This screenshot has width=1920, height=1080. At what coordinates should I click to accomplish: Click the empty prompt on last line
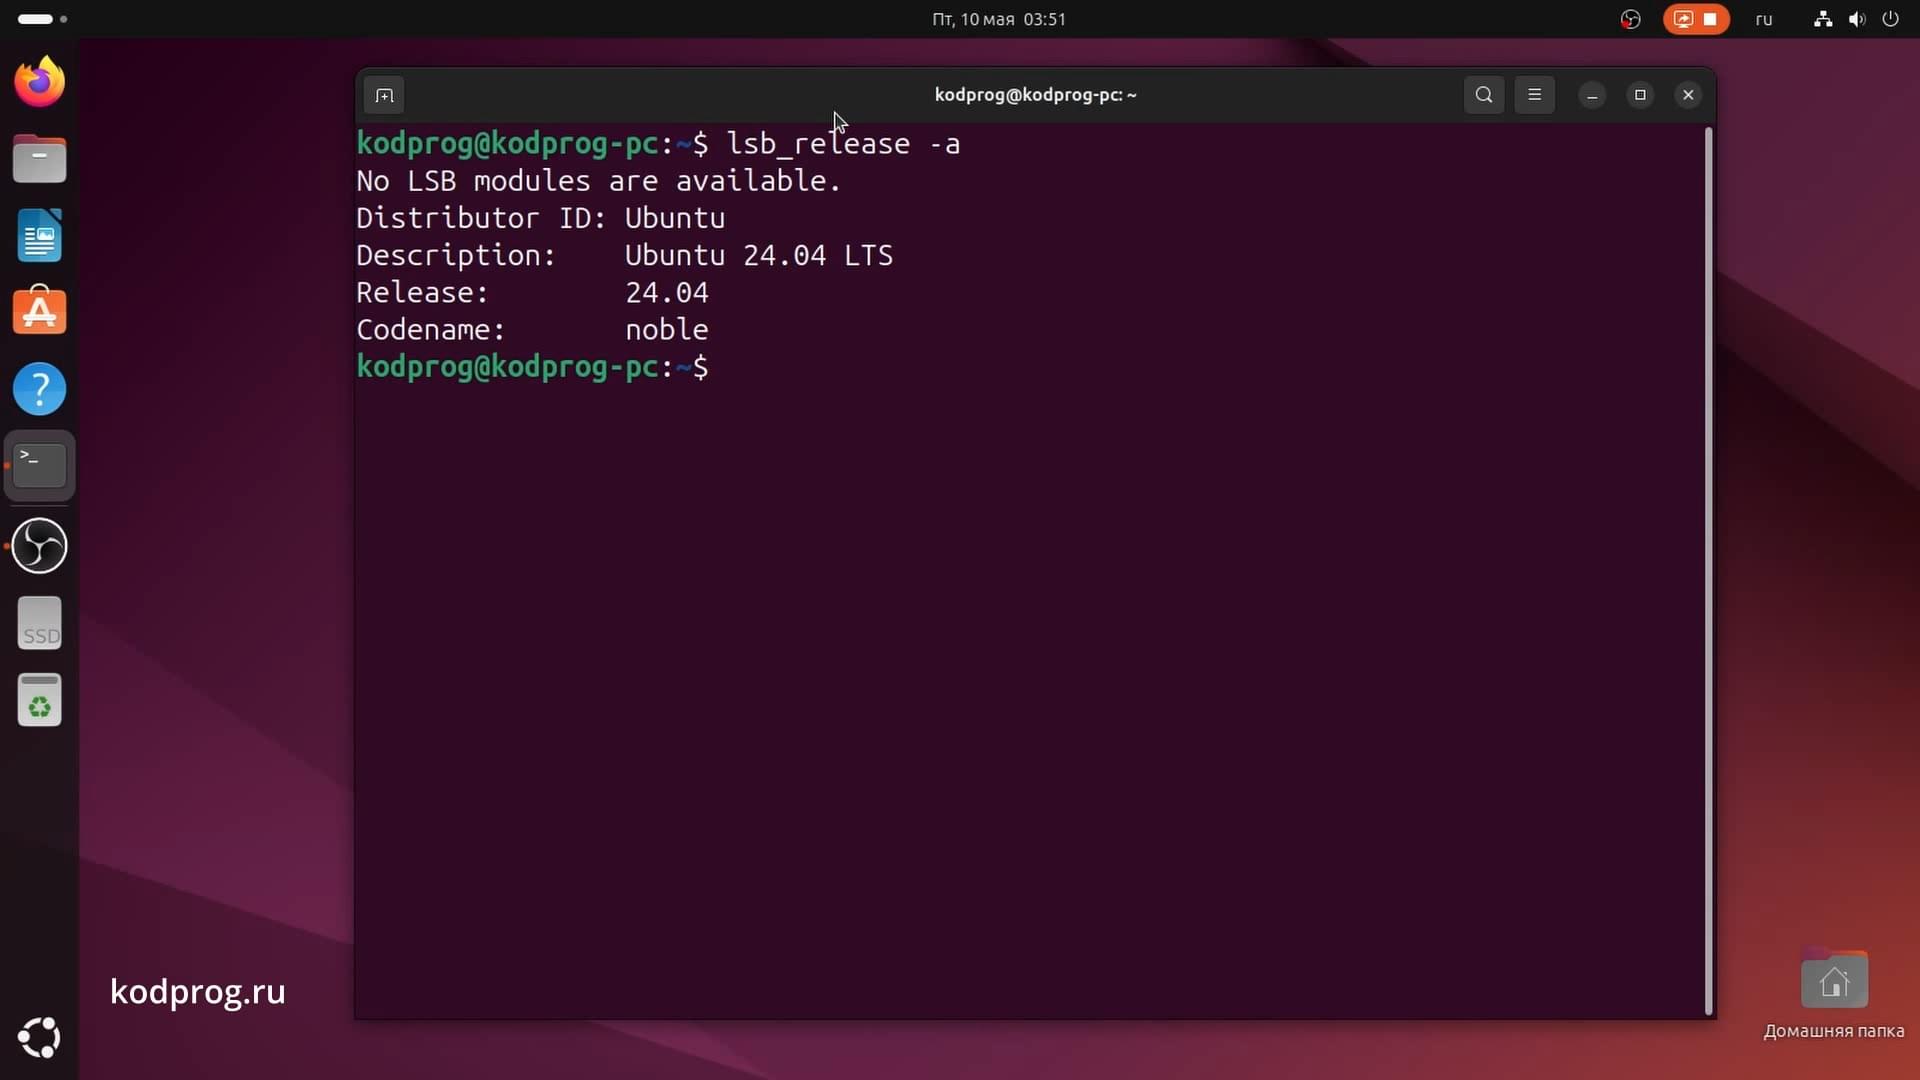click(533, 367)
